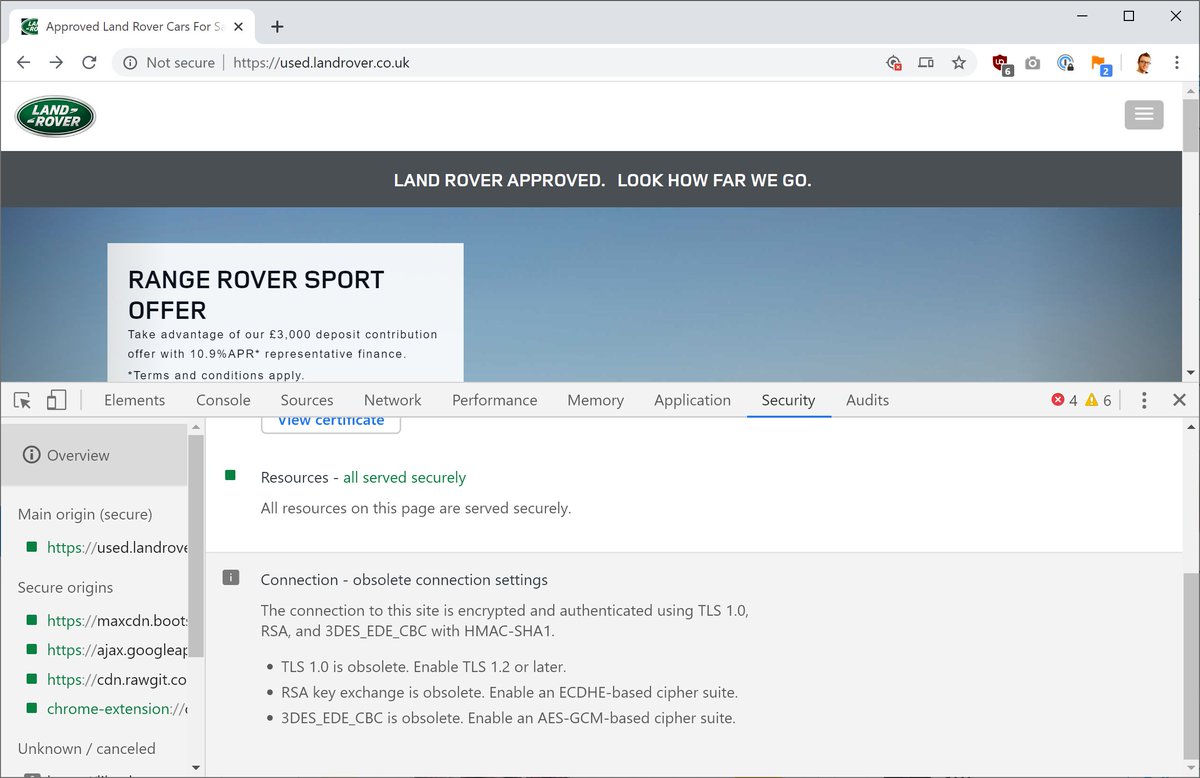1200x778 pixels.
Task: Click 'Unknown / canceled' section label
Action: coord(86,748)
